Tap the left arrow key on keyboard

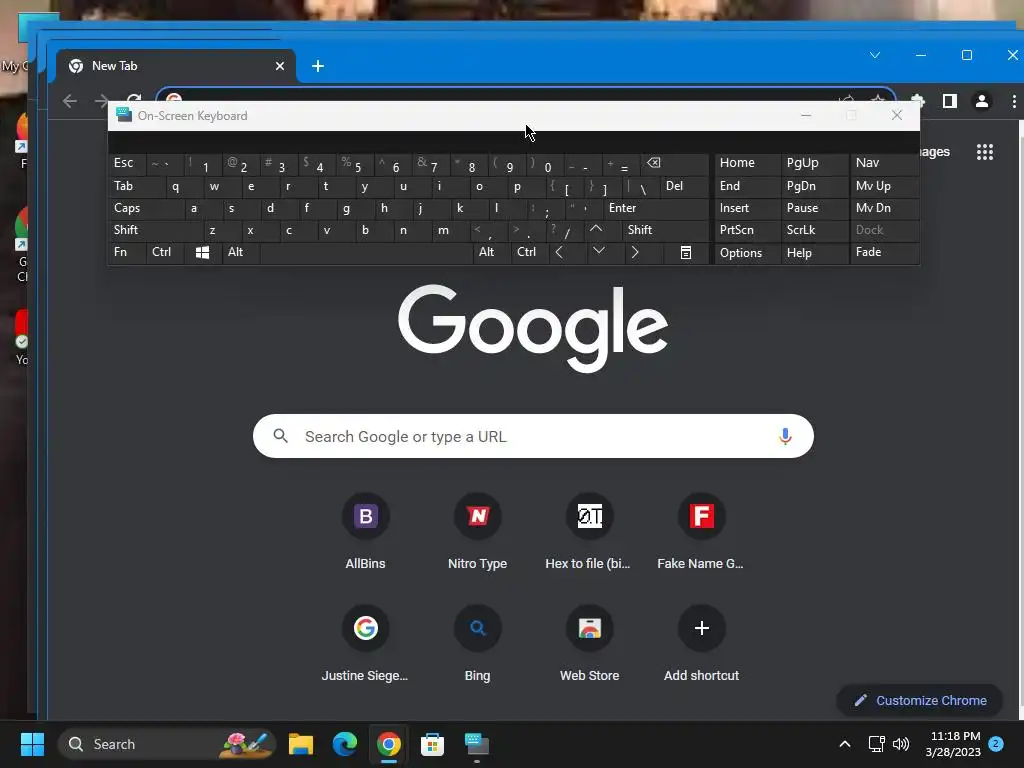[x=560, y=252]
